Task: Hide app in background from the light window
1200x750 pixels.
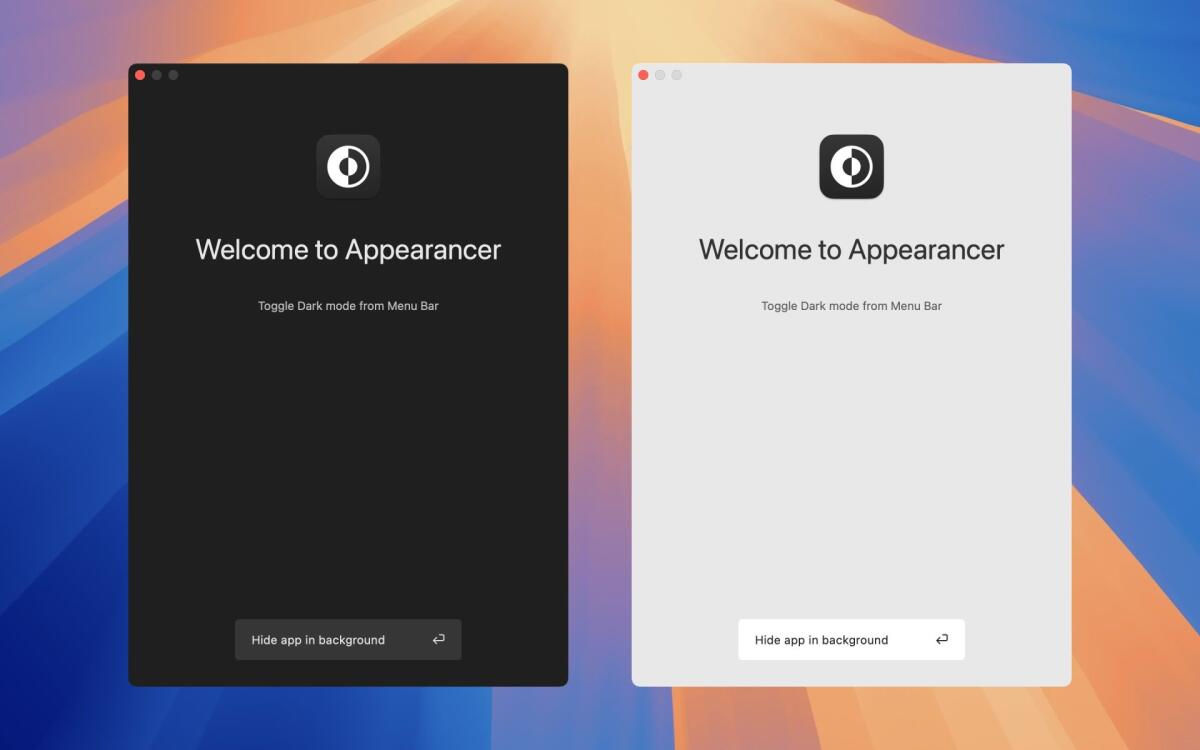Action: pyautogui.click(x=823, y=640)
